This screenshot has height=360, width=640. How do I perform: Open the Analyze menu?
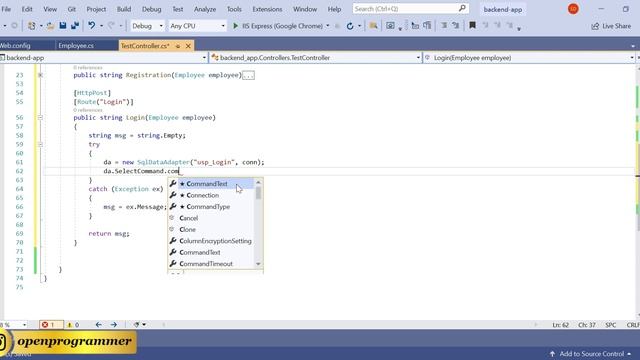click(x=205, y=9)
